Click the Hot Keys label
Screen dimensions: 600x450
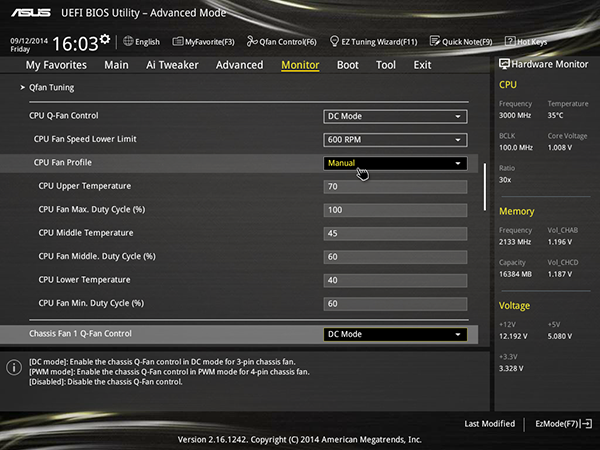point(532,42)
